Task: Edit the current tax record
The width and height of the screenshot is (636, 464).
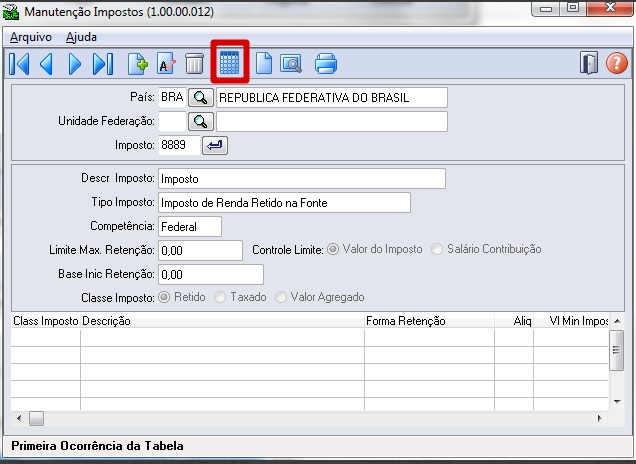Action: click(x=166, y=64)
